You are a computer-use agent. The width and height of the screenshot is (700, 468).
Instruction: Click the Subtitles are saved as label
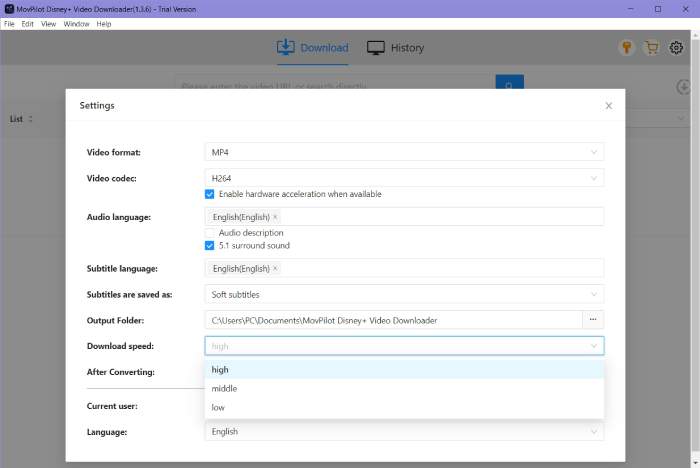tap(129, 294)
